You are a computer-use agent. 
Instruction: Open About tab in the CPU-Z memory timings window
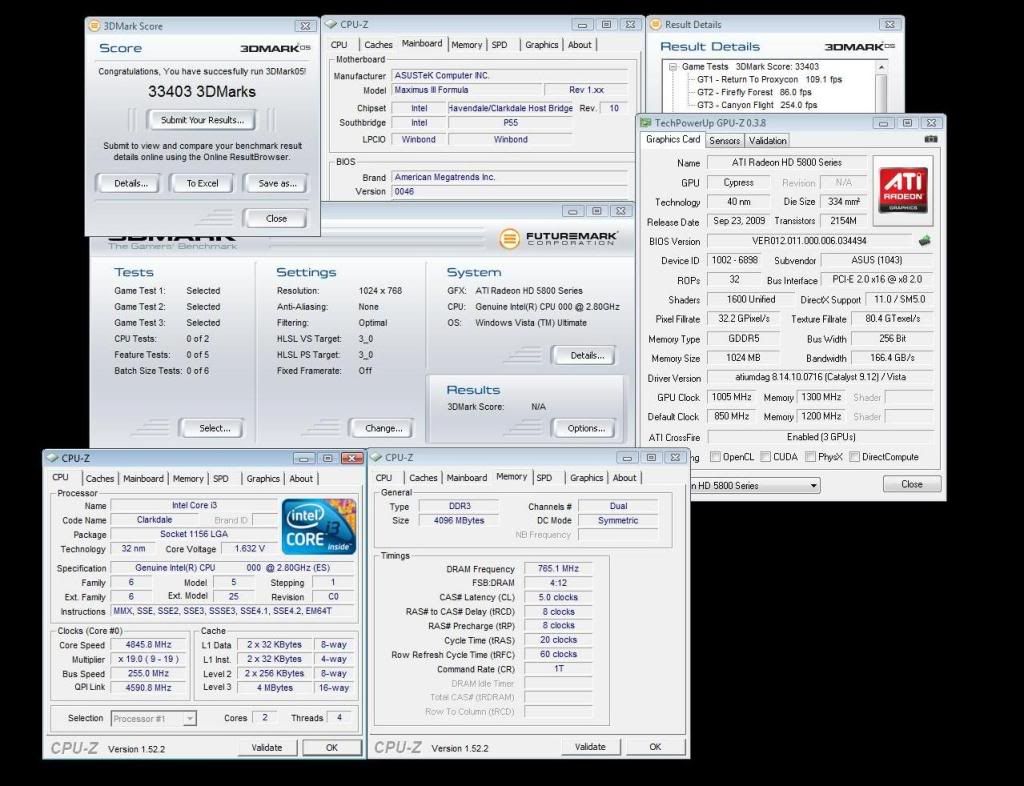[624, 478]
